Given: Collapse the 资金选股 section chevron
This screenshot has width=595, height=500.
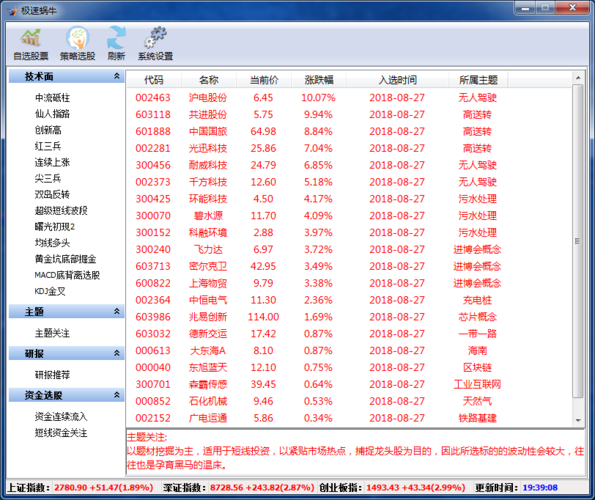Looking at the screenshot, I should click(x=117, y=395).
